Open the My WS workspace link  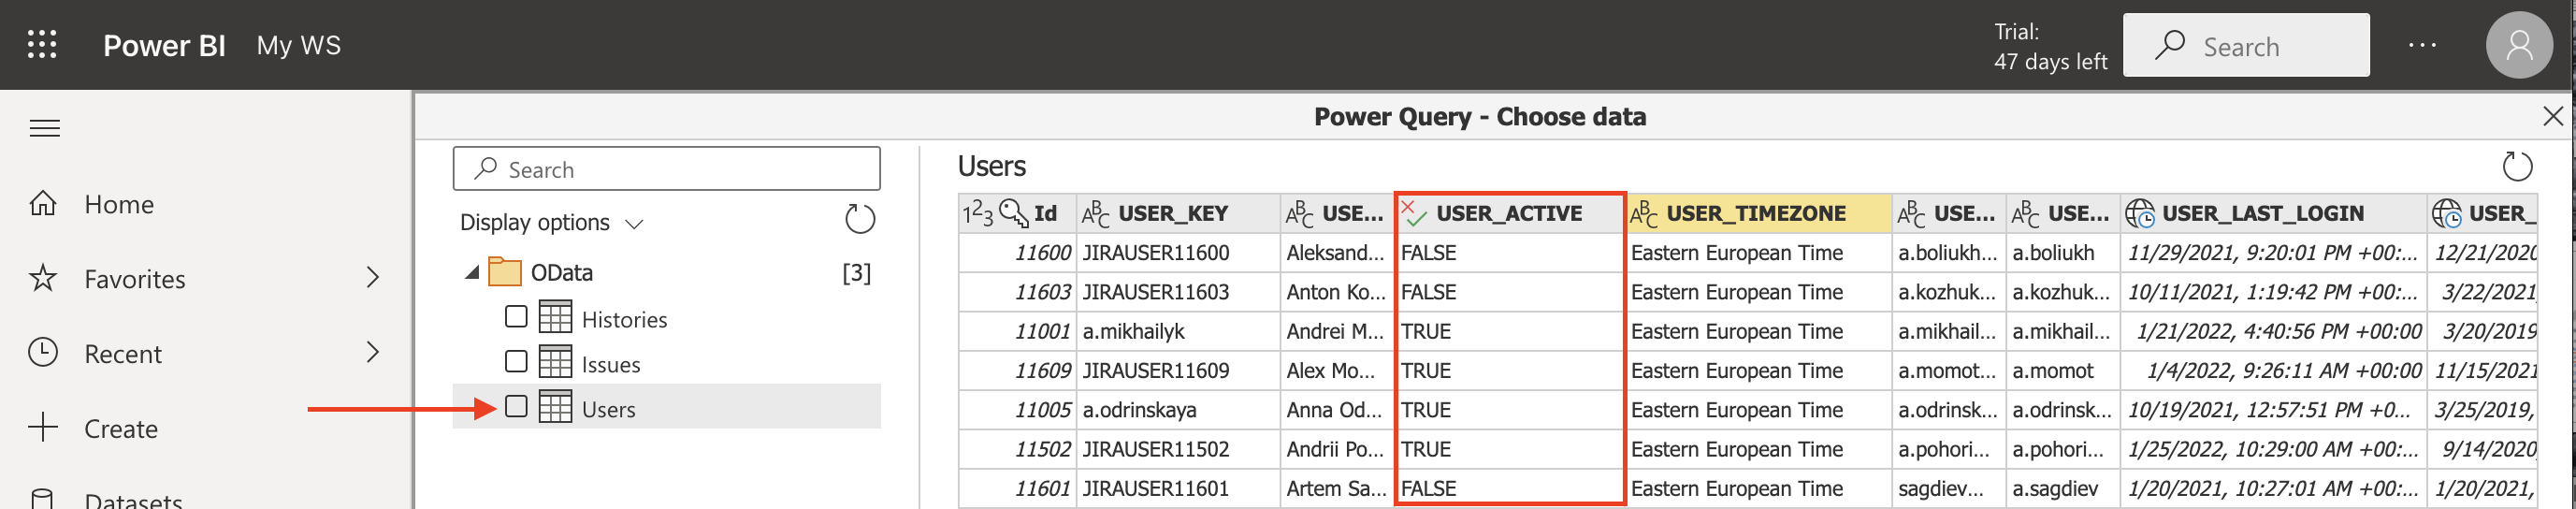pyautogui.click(x=298, y=45)
